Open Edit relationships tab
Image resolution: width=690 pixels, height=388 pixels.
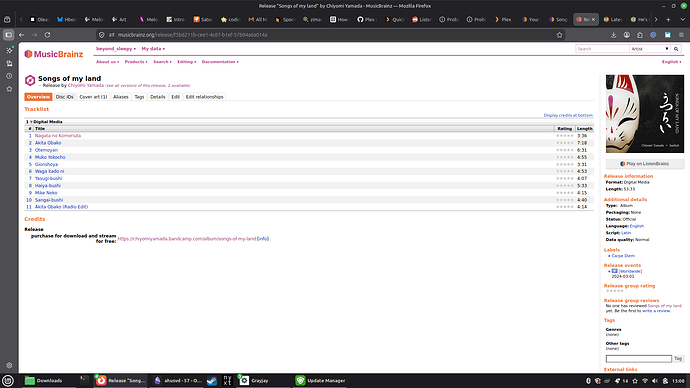click(x=204, y=97)
